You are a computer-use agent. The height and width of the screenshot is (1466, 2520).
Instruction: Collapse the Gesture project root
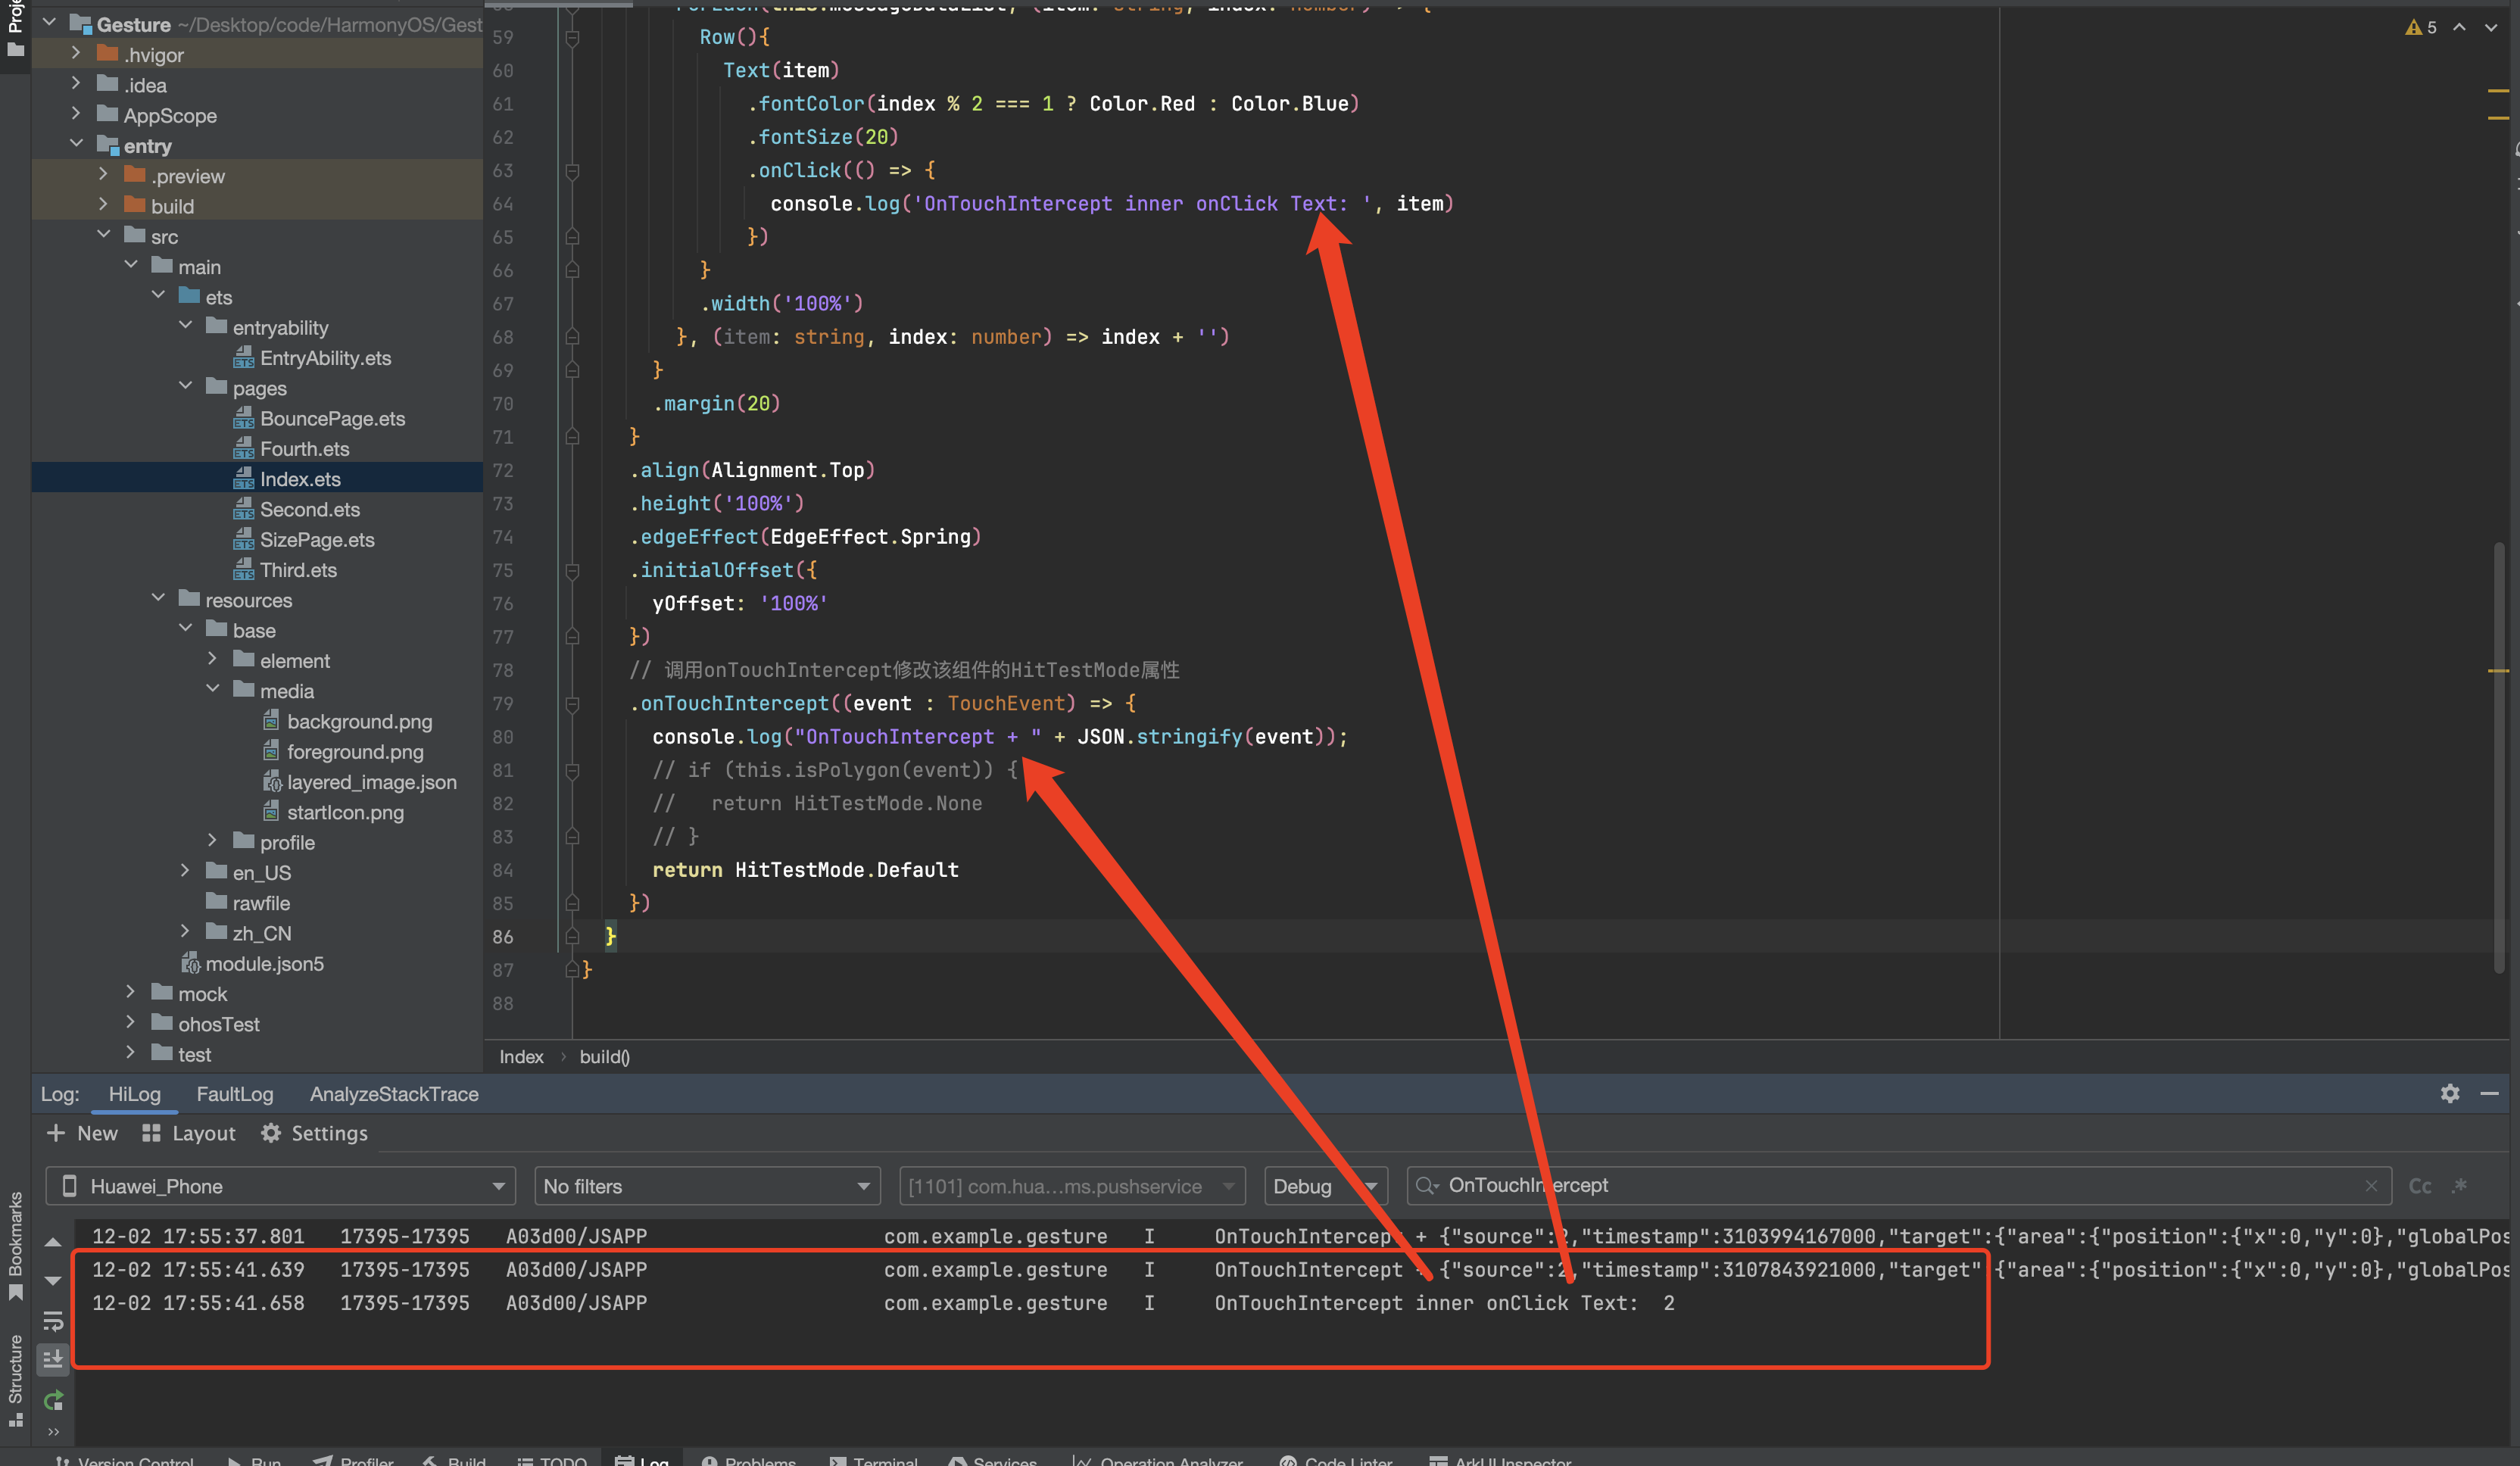pyautogui.click(x=49, y=22)
